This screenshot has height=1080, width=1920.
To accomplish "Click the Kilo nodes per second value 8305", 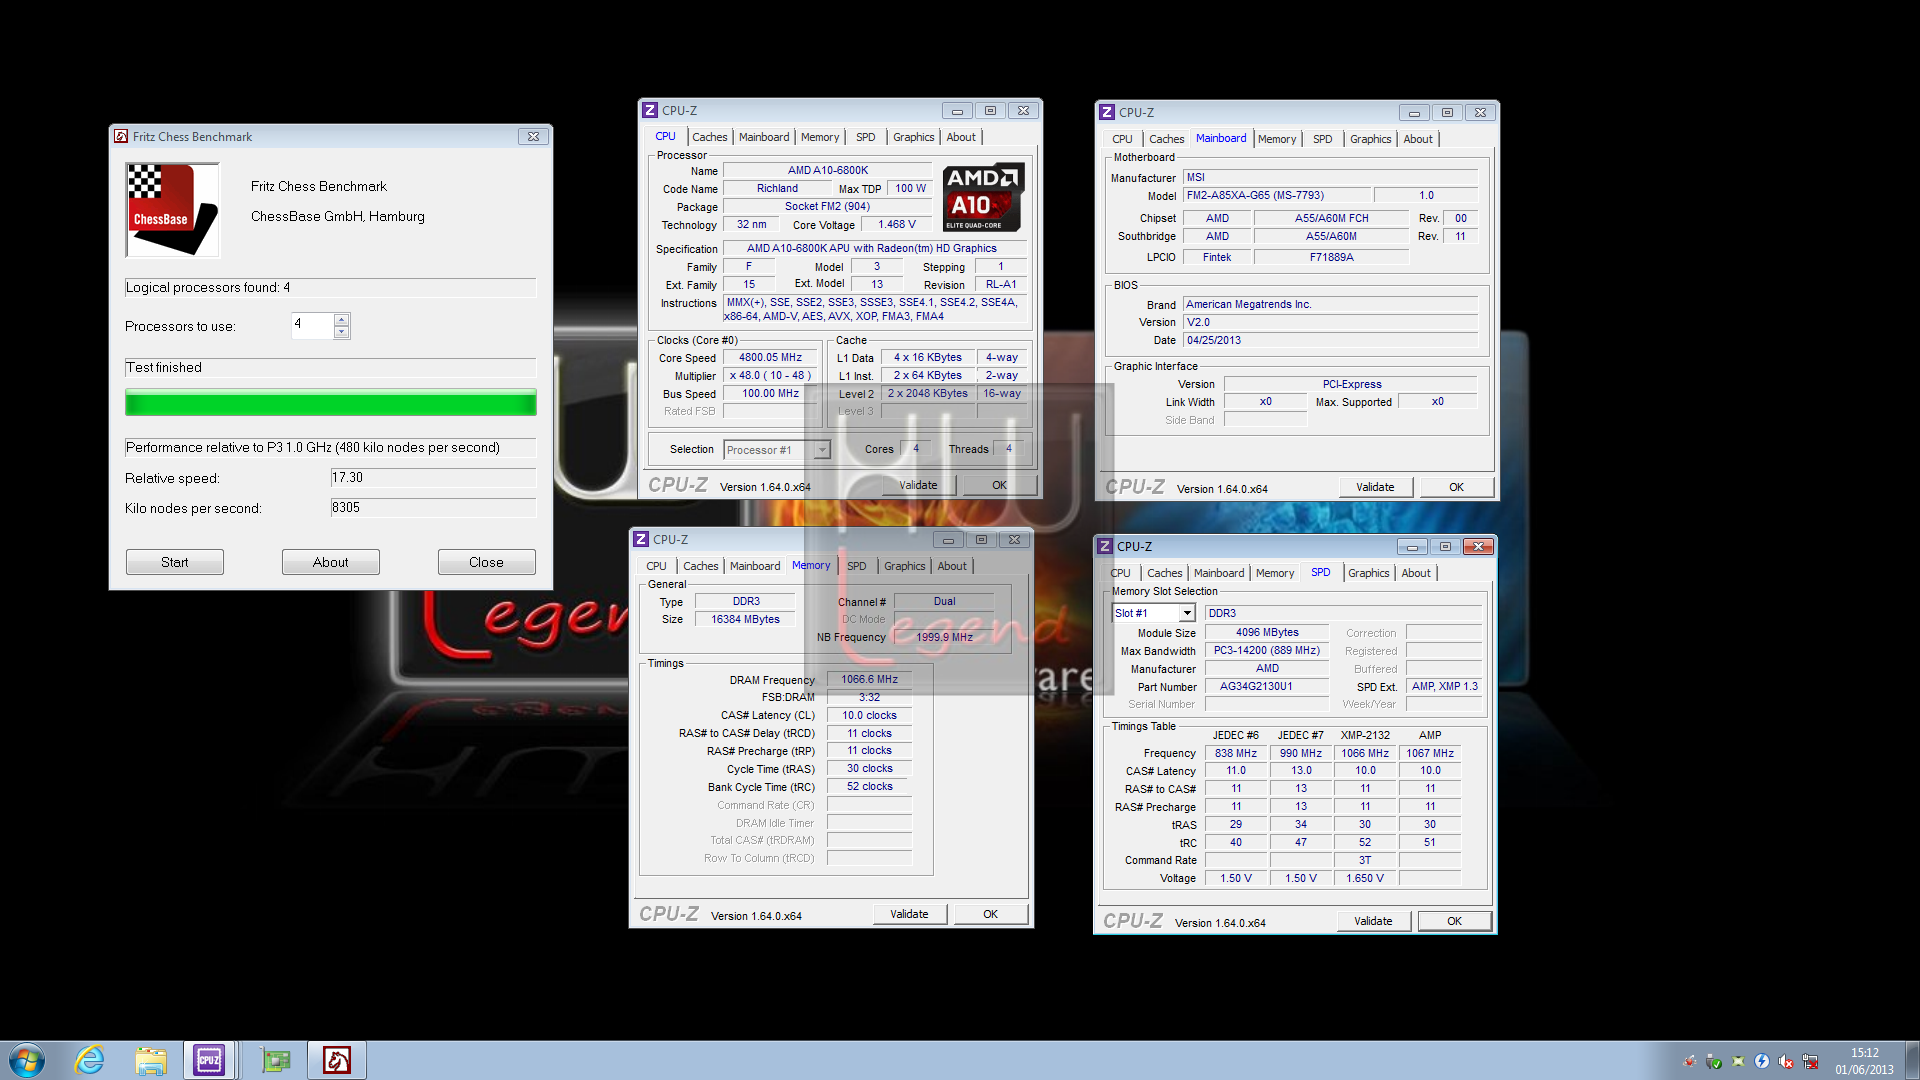I will [433, 508].
